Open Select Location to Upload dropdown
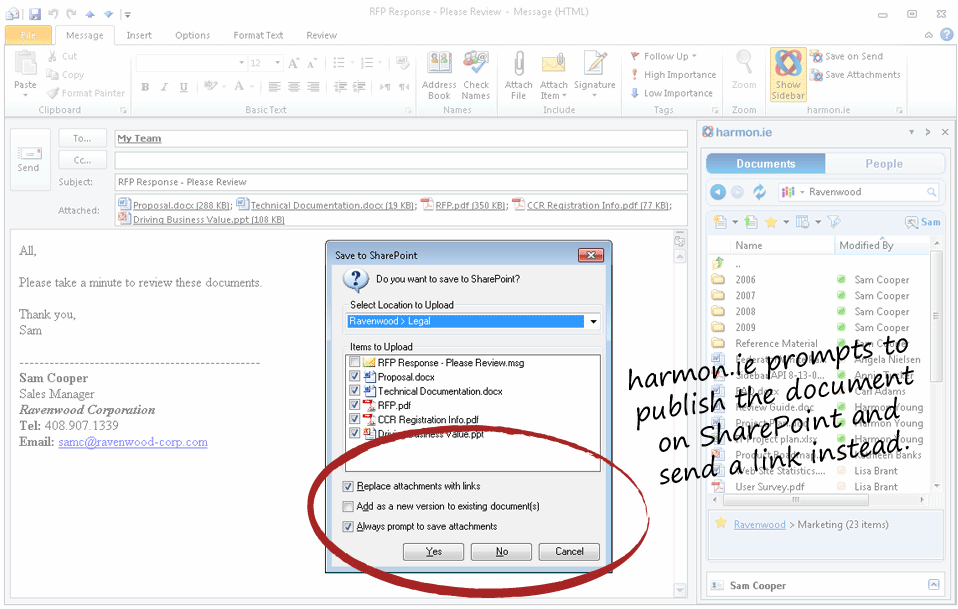The image size is (958, 609). coord(593,321)
